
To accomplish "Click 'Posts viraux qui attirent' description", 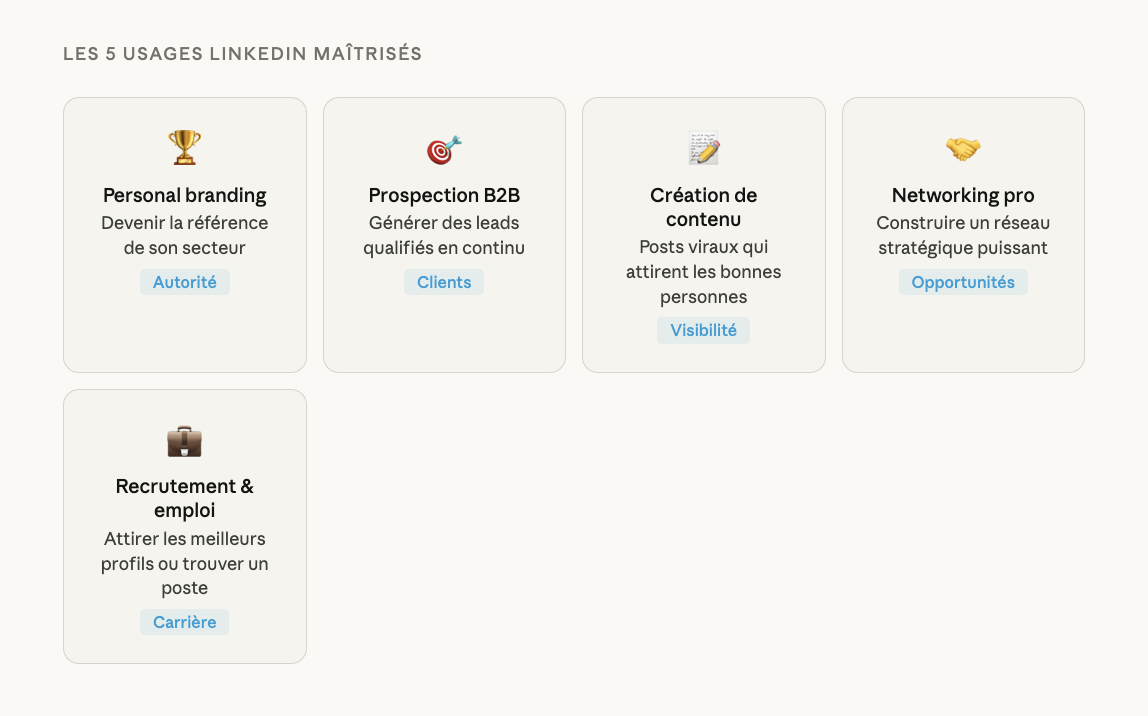I will point(703,272).
